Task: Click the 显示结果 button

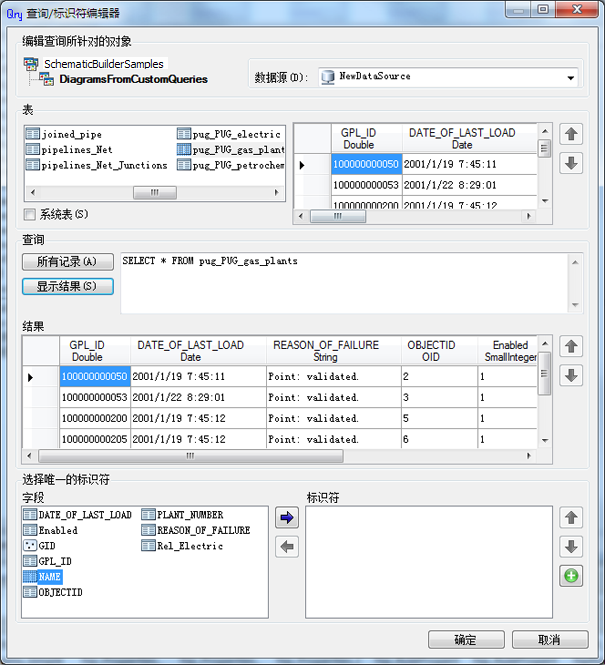Action: (x=67, y=287)
